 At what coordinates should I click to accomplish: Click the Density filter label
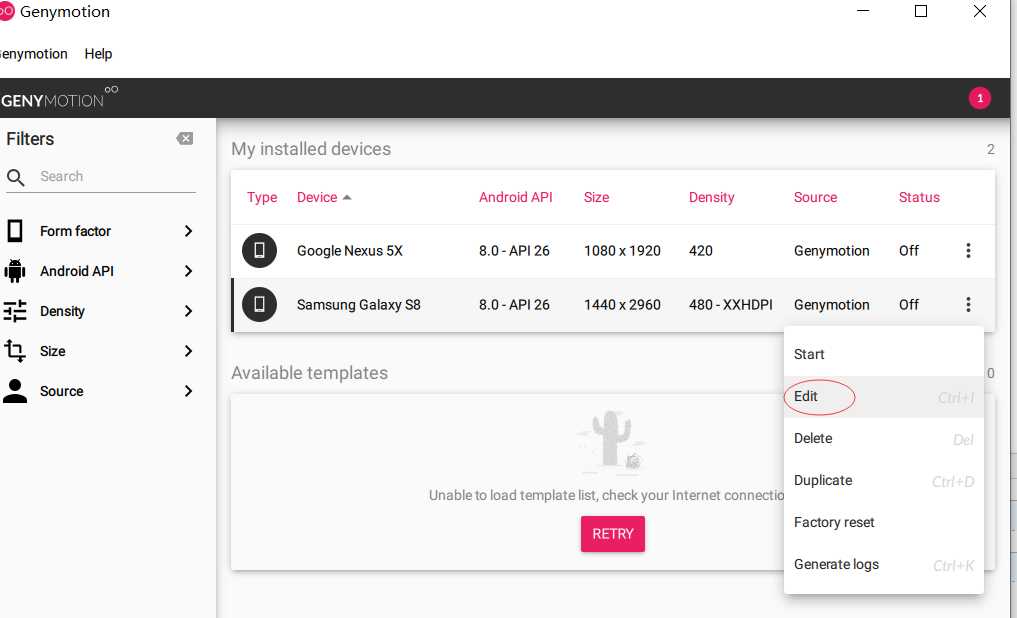[62, 311]
